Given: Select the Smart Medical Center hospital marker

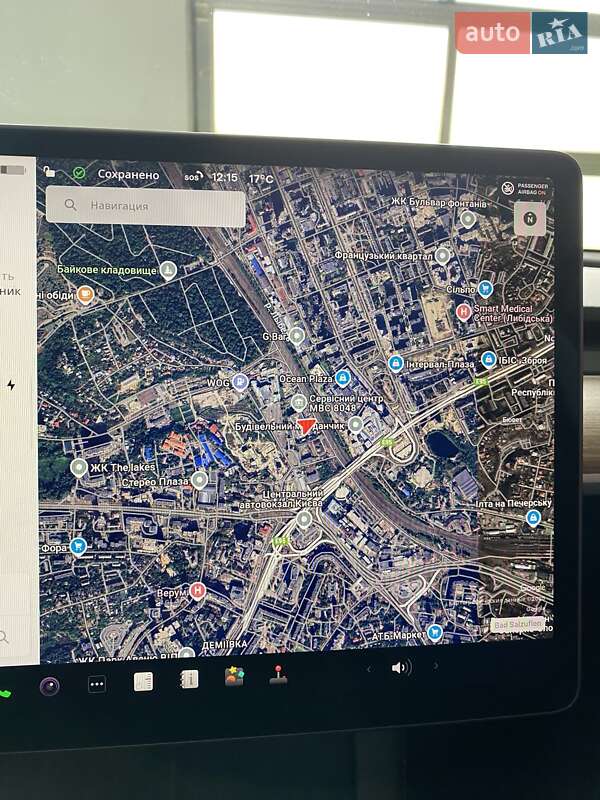Looking at the screenshot, I should tap(463, 311).
